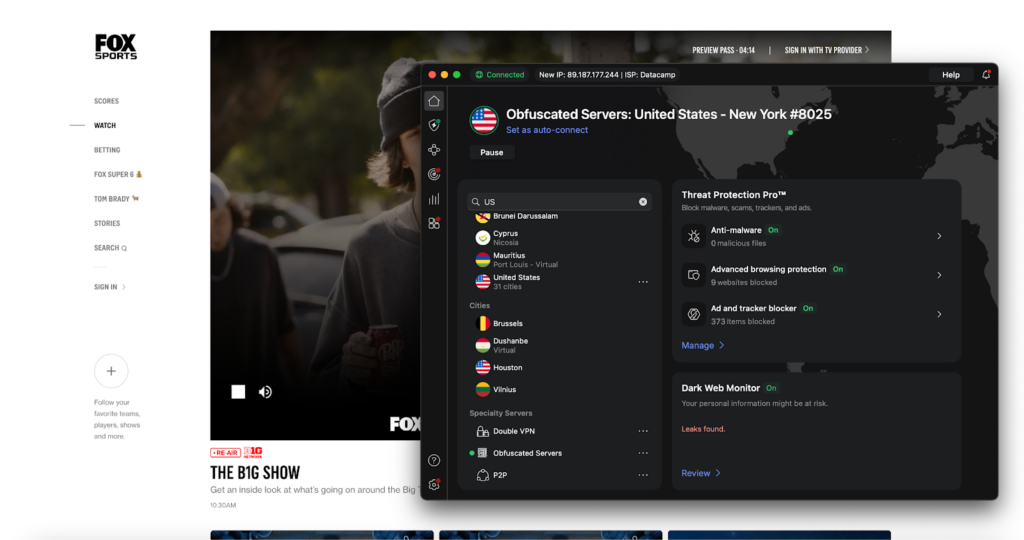Mute the Fox Sports video volume
The width and height of the screenshot is (1024, 540).
pyautogui.click(x=265, y=392)
